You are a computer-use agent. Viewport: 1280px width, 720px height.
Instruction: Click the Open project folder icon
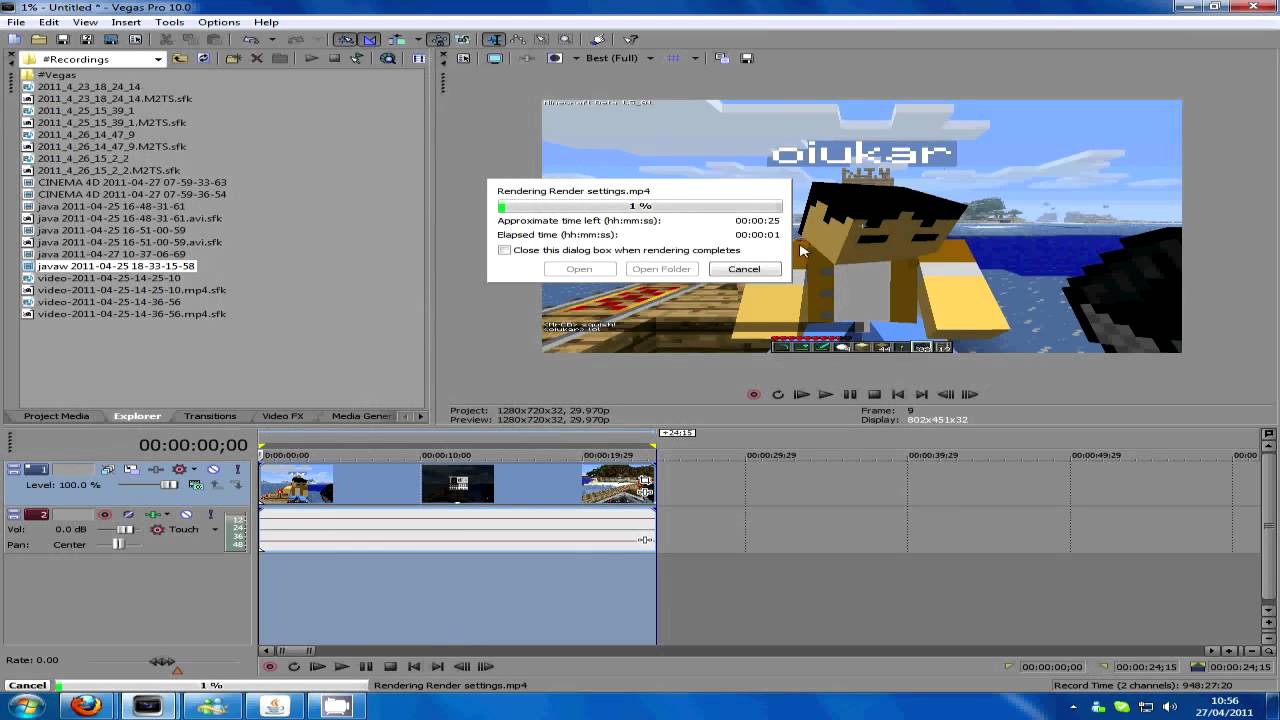pos(38,39)
